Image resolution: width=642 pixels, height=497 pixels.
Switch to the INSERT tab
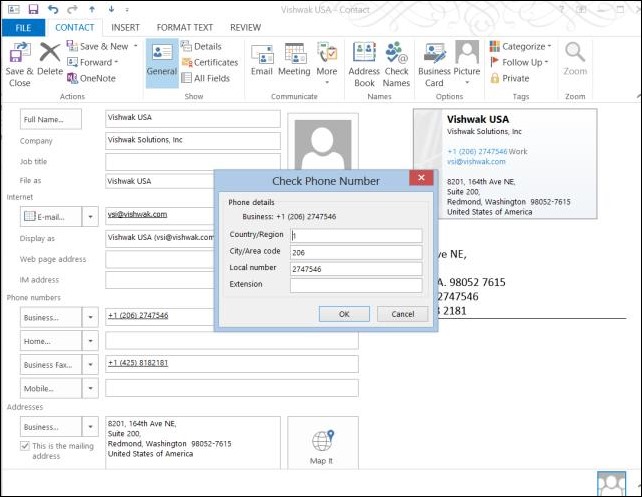coord(125,27)
